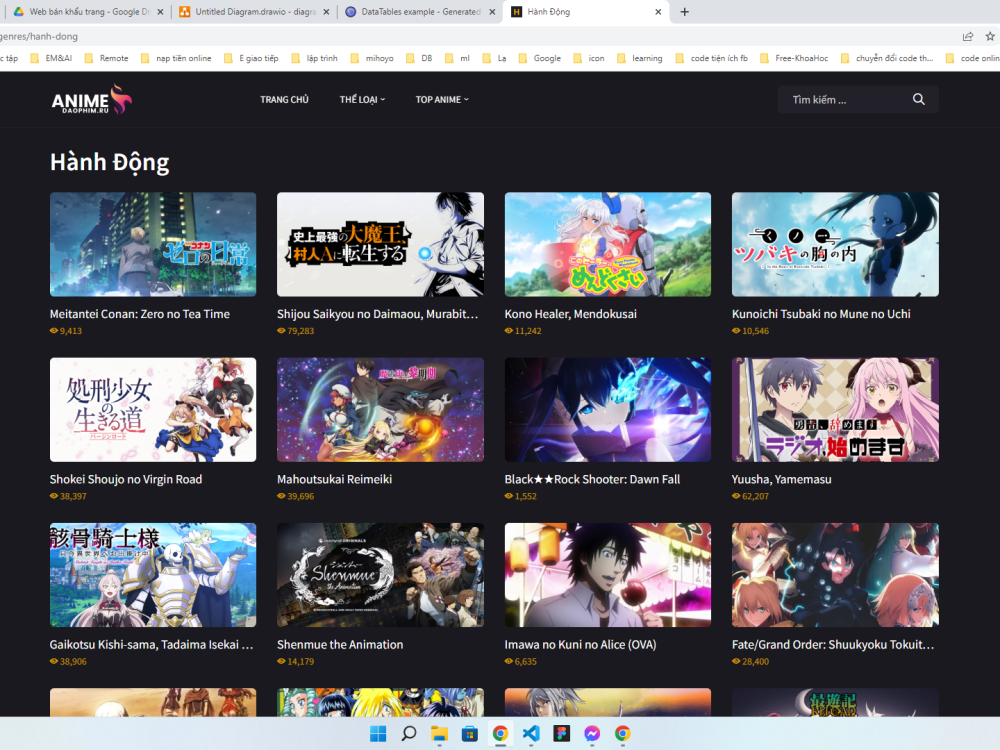Screen dimensions: 1000x750
Task: Open Fate/Grand Order: Shuukyoku thumbnail
Action: (835, 575)
